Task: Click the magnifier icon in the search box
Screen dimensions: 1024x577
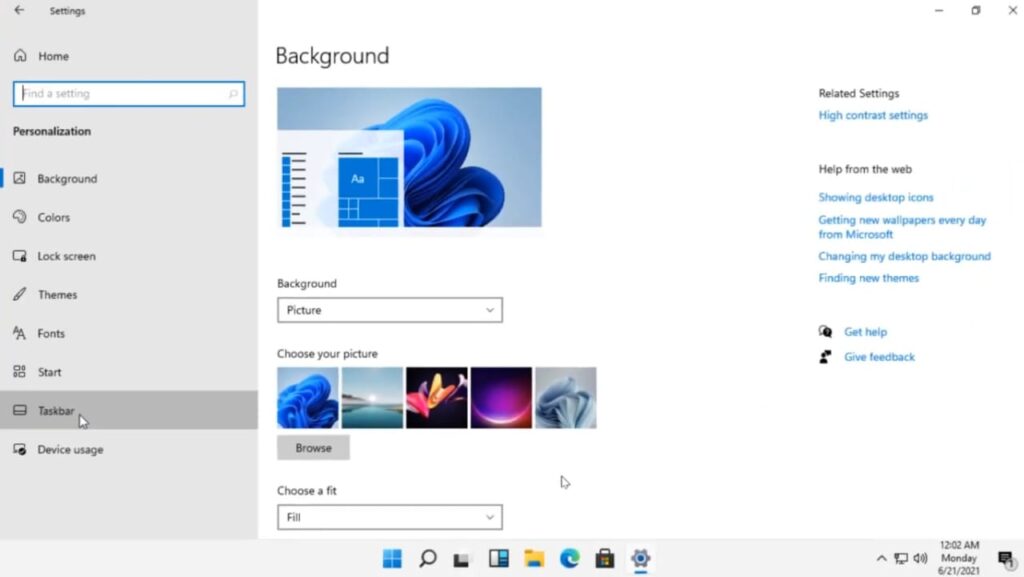Action: [x=233, y=94]
